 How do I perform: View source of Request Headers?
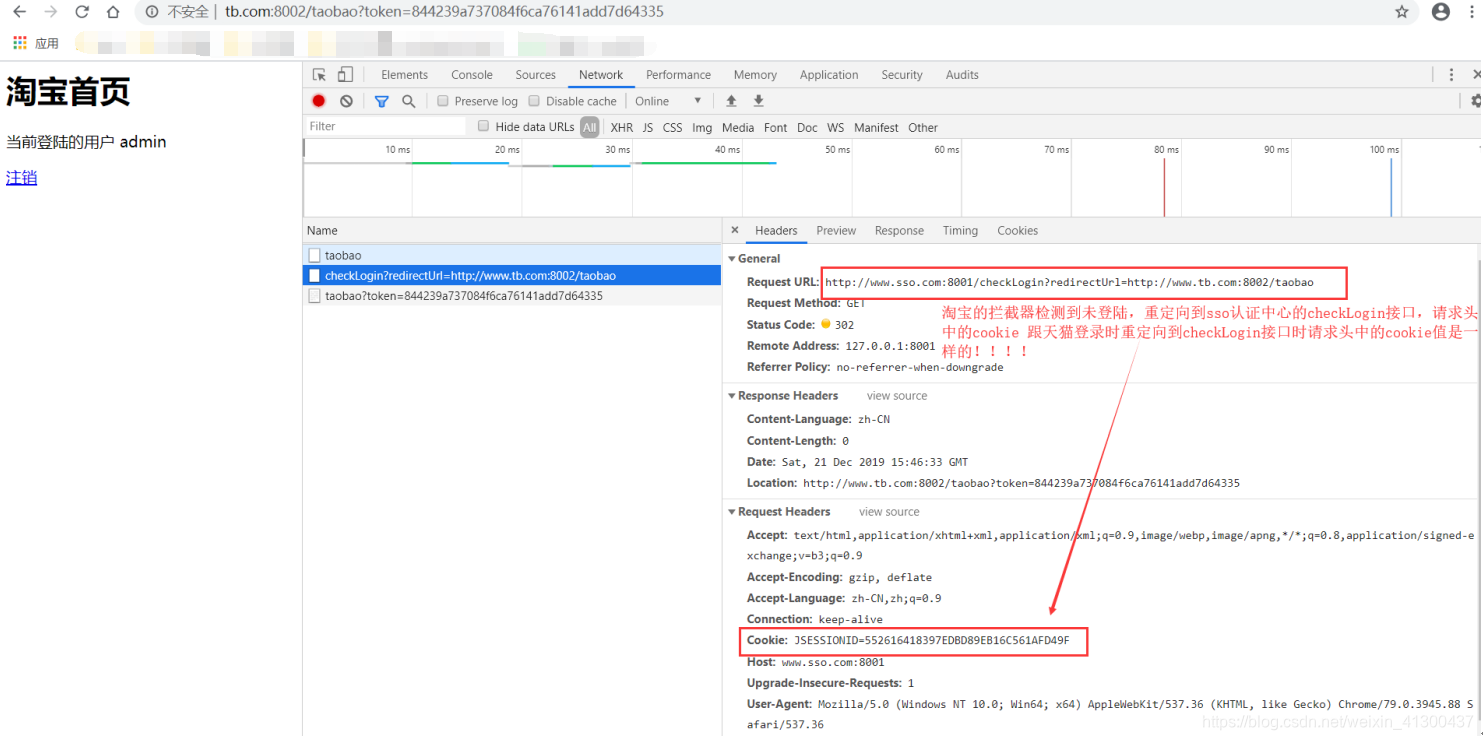pyautogui.click(x=889, y=512)
